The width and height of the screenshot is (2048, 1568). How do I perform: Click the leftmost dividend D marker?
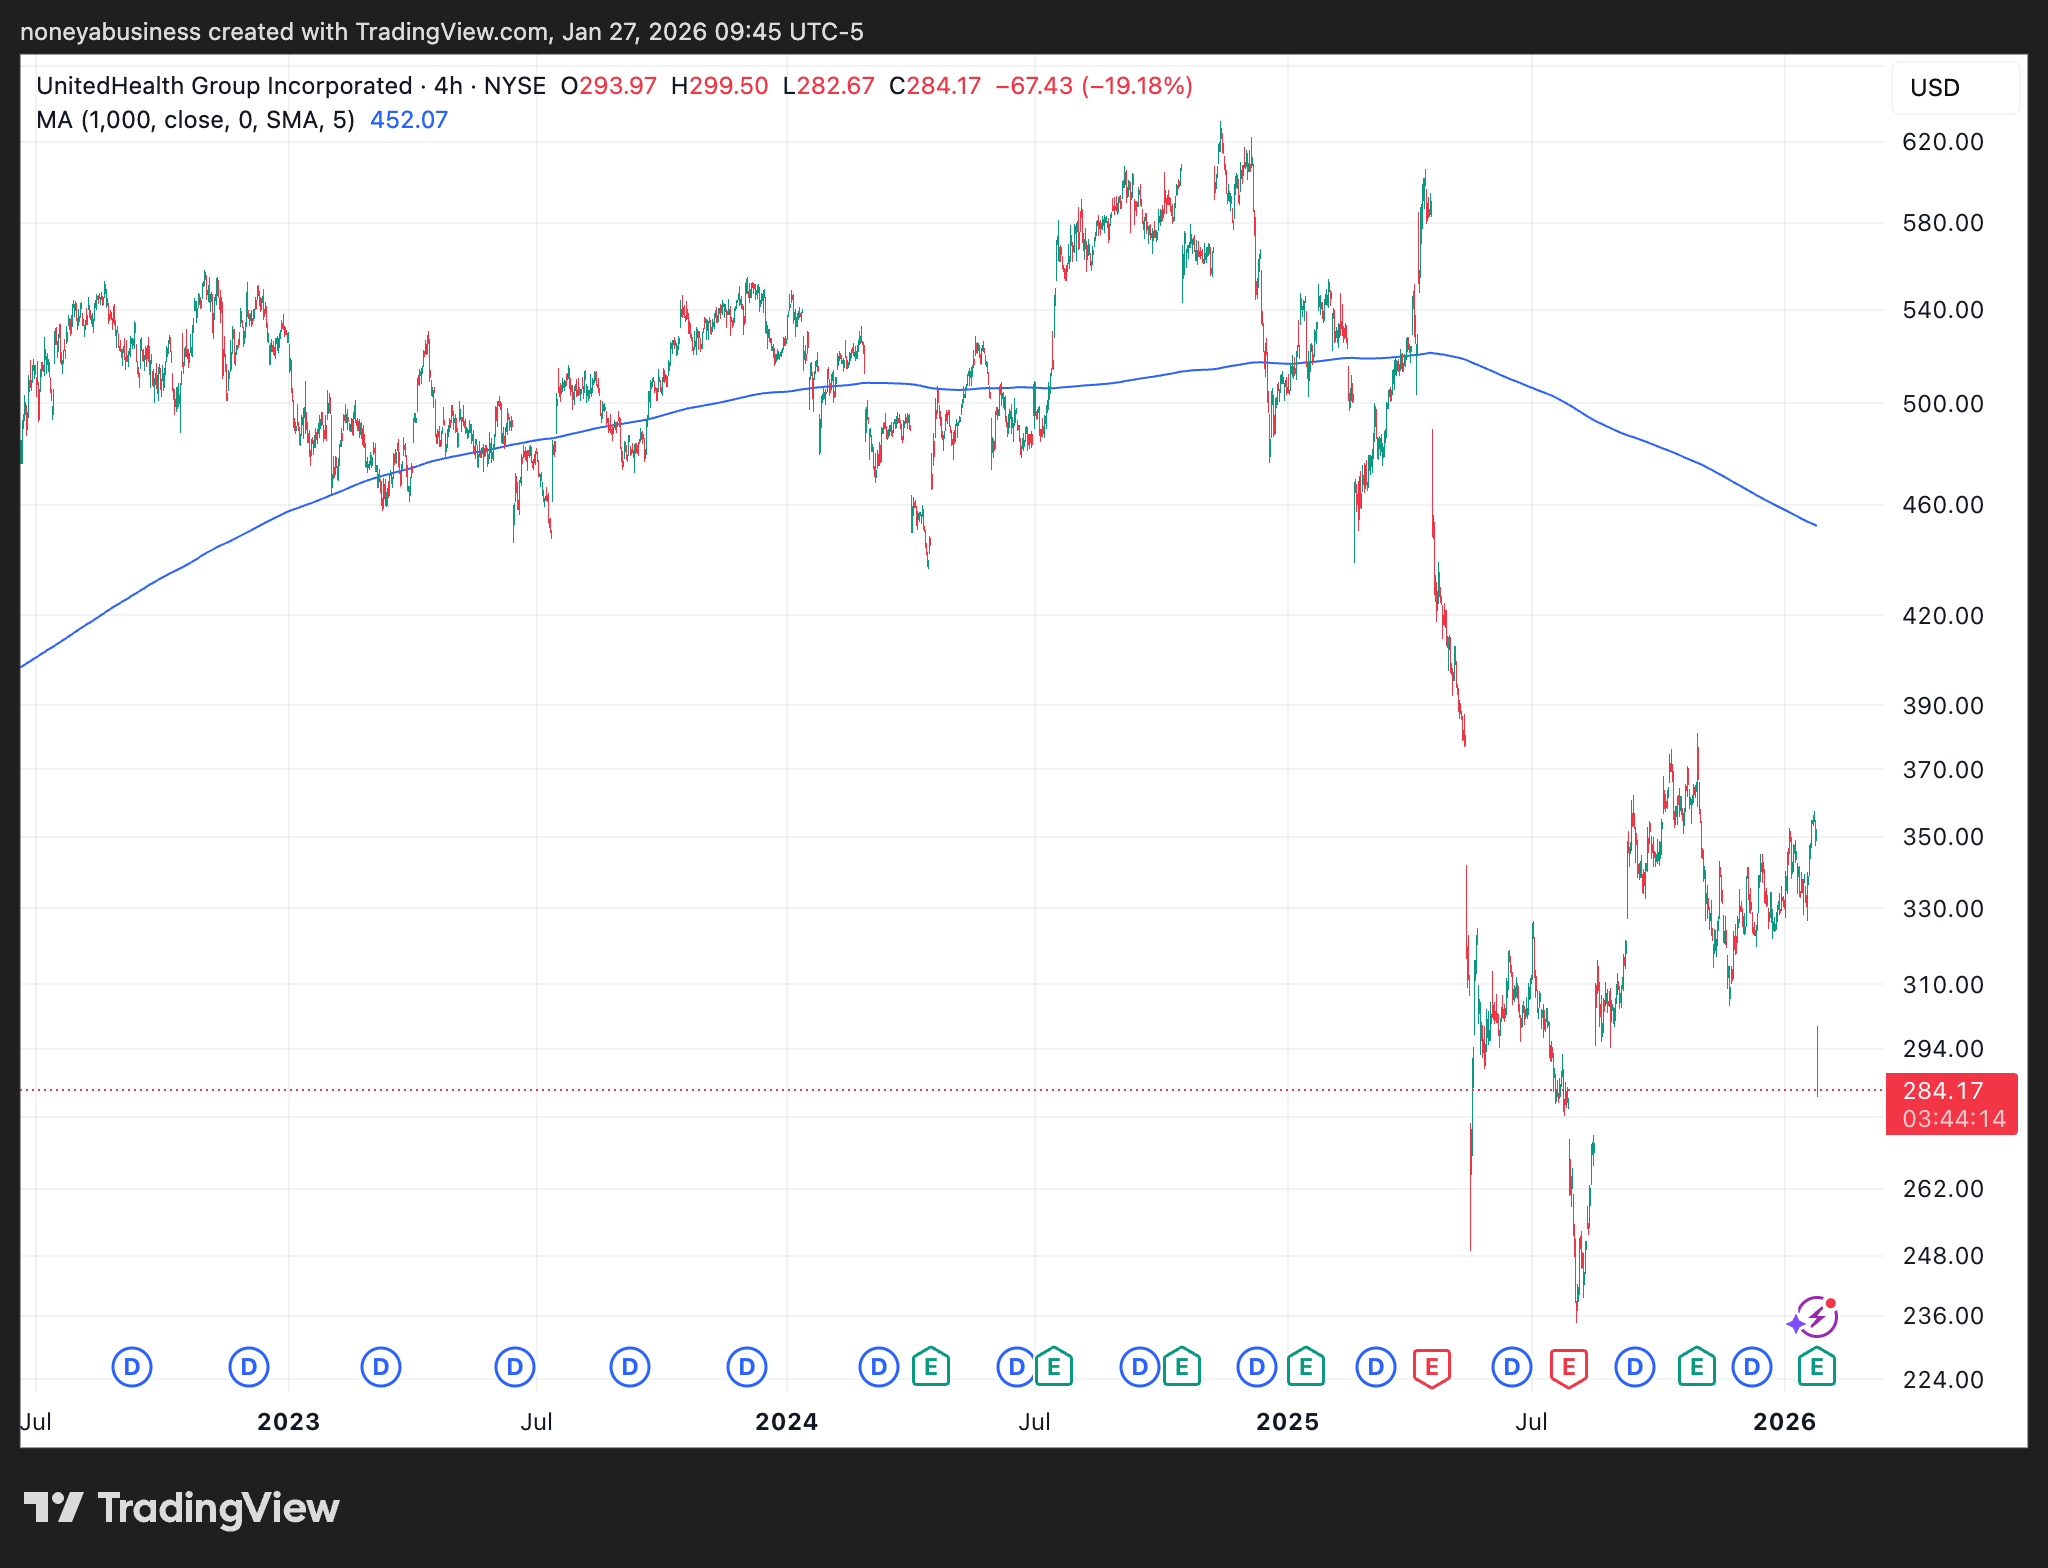(x=132, y=1366)
